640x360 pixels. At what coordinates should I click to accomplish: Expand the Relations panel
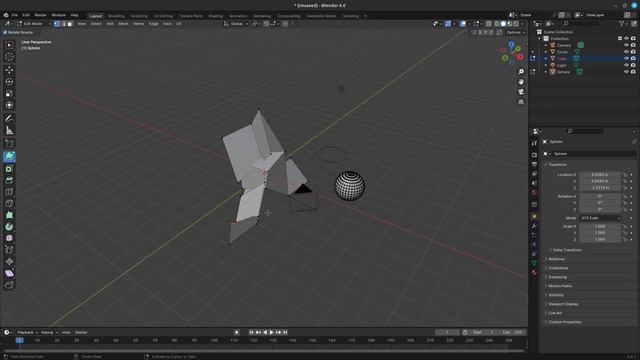click(556, 259)
